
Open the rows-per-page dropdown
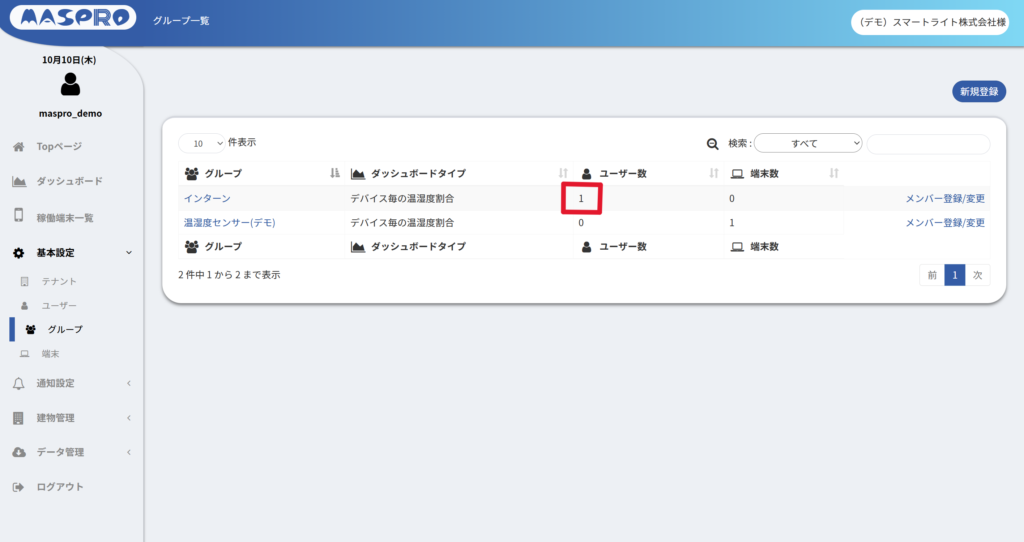coord(201,144)
